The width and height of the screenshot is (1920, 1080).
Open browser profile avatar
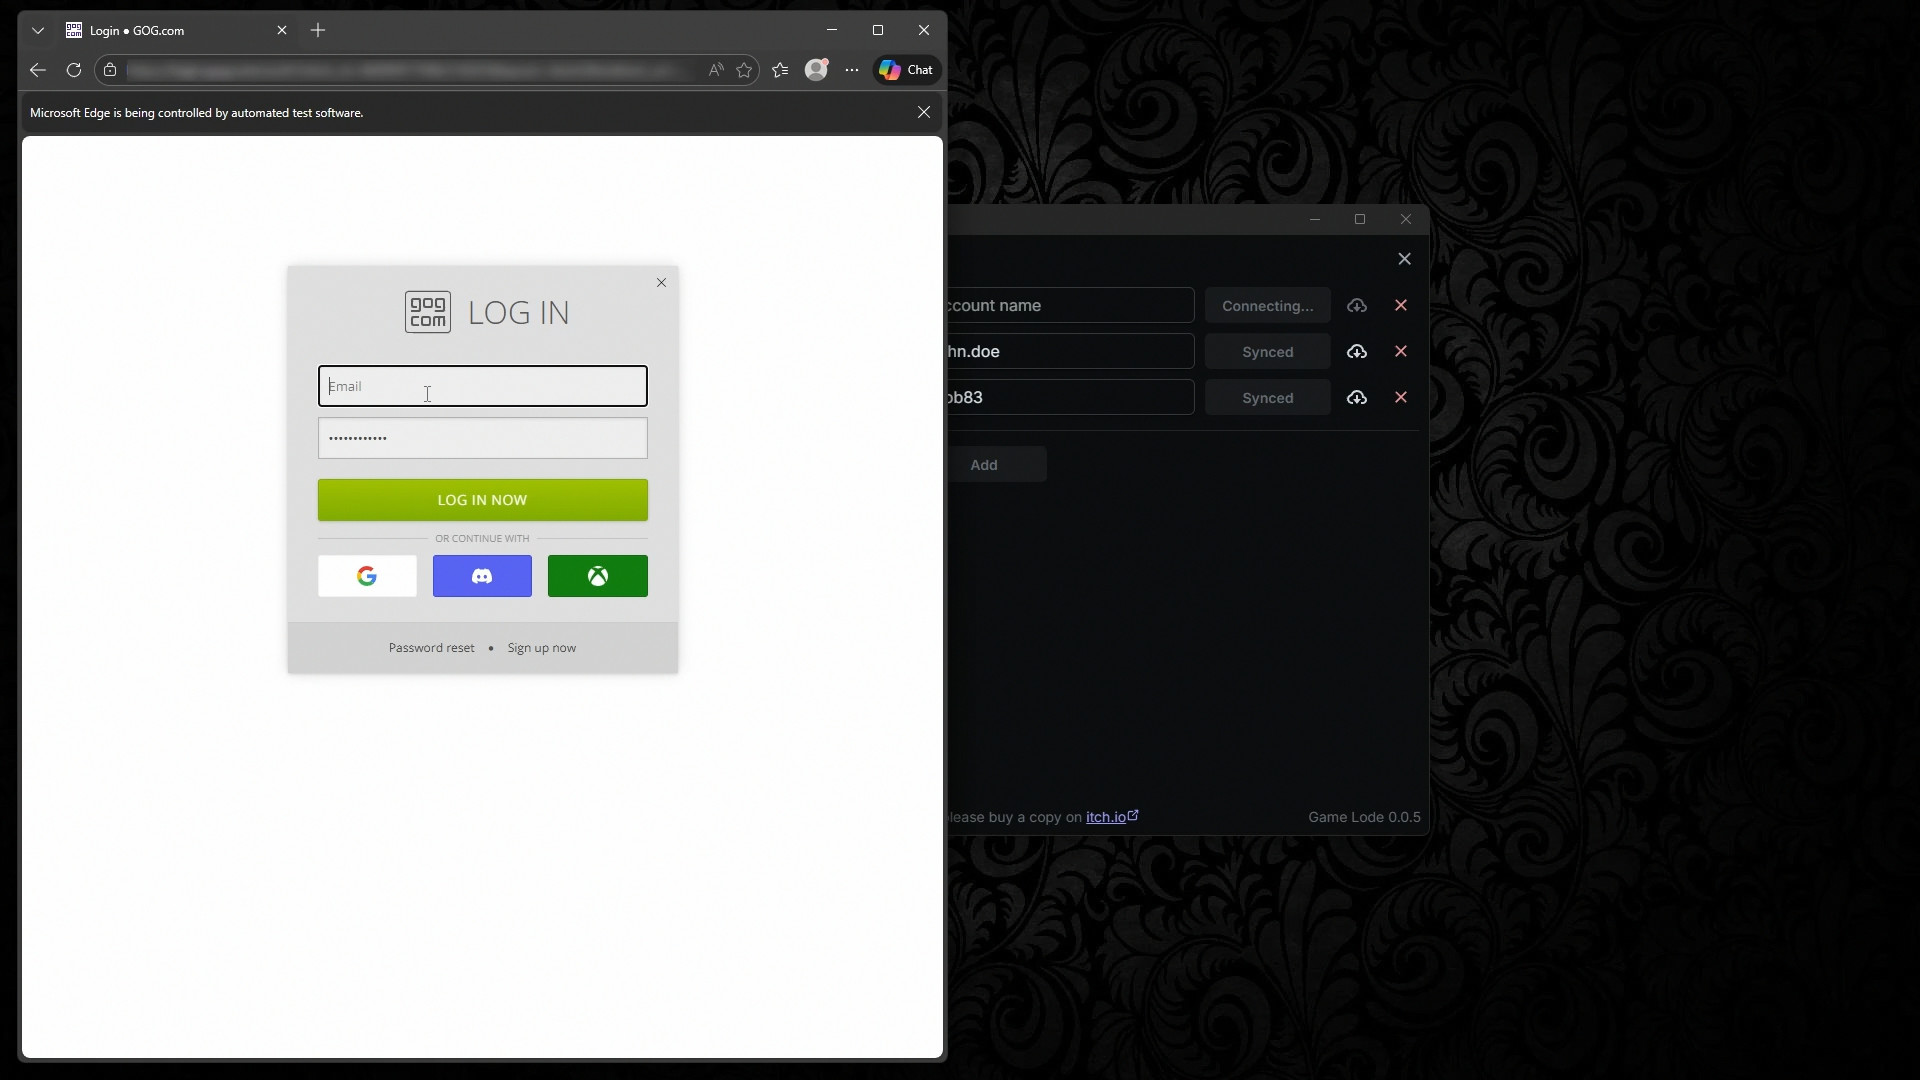click(x=816, y=70)
